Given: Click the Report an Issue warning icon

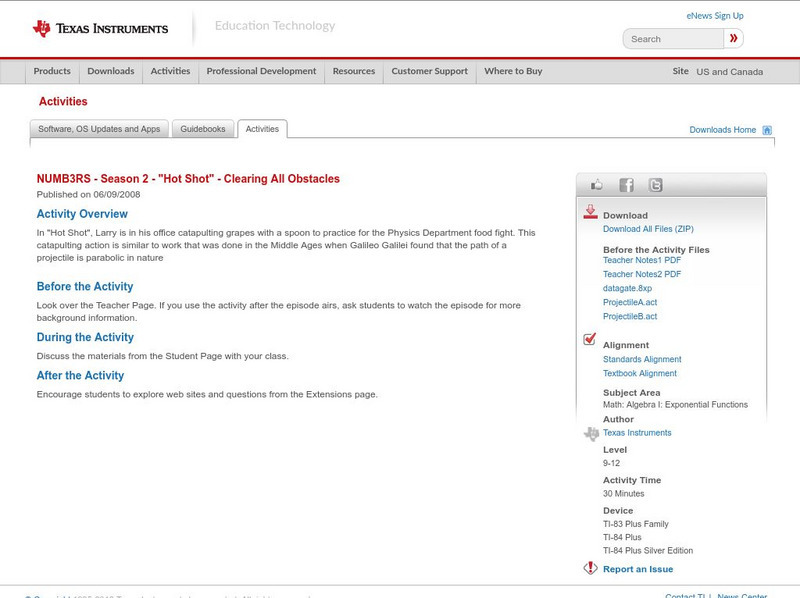Looking at the screenshot, I should (x=590, y=568).
